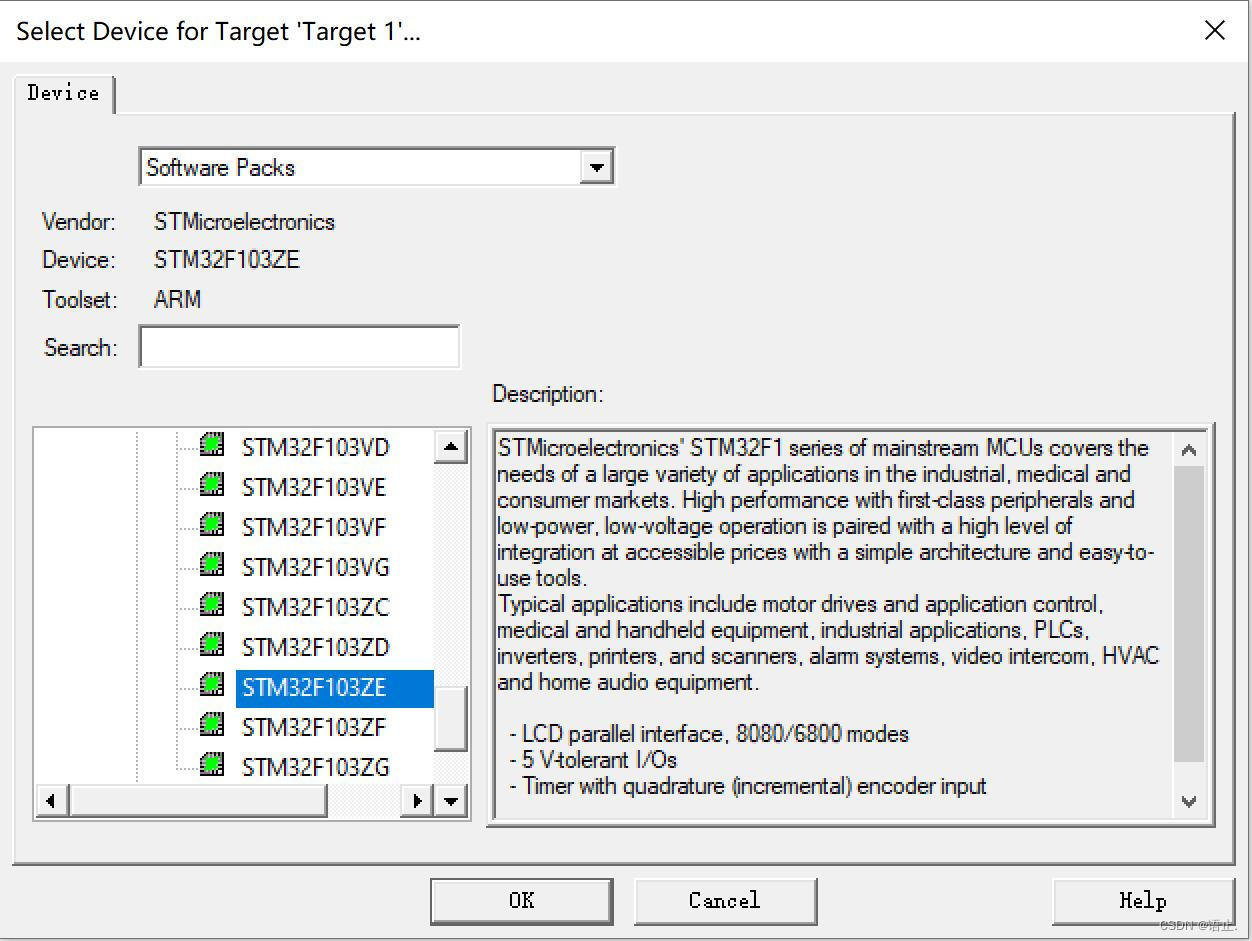
Task: Click the 'Timer with quadrature' encoder line
Action: 748,786
